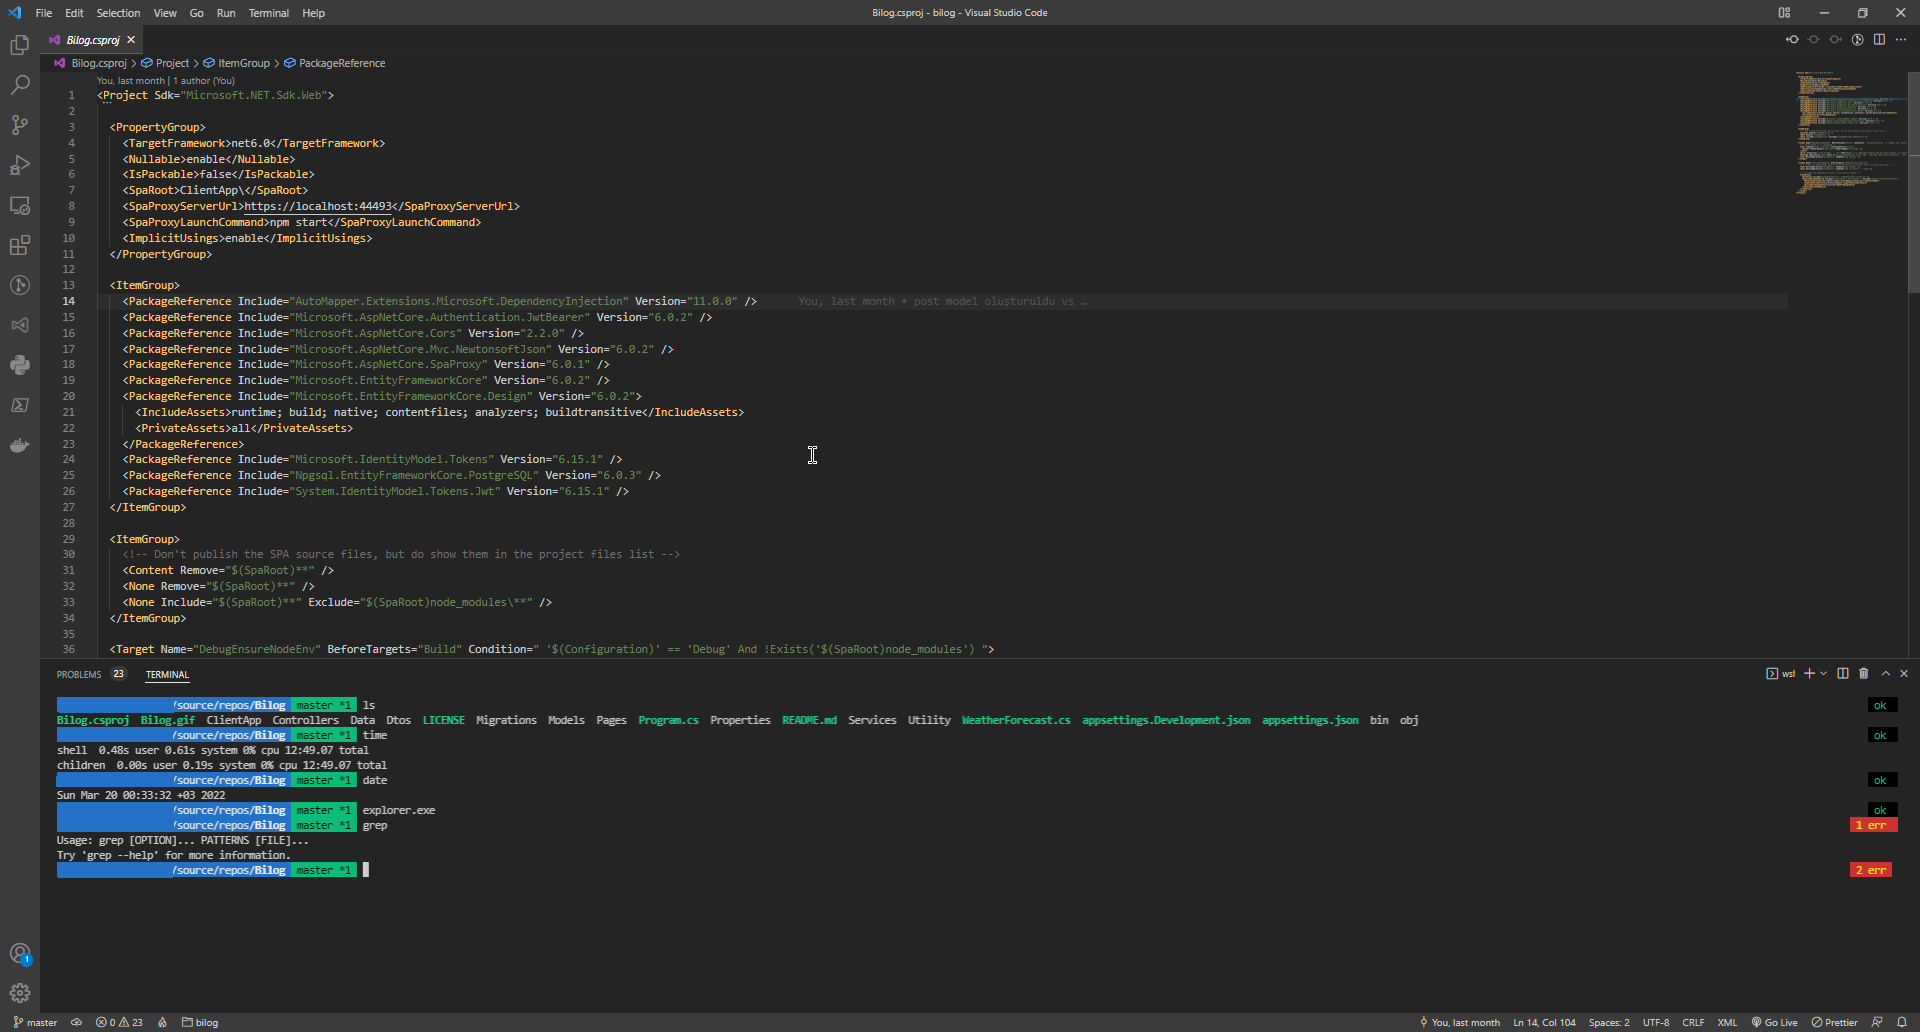Close the Bilog.csproj tab

131,40
